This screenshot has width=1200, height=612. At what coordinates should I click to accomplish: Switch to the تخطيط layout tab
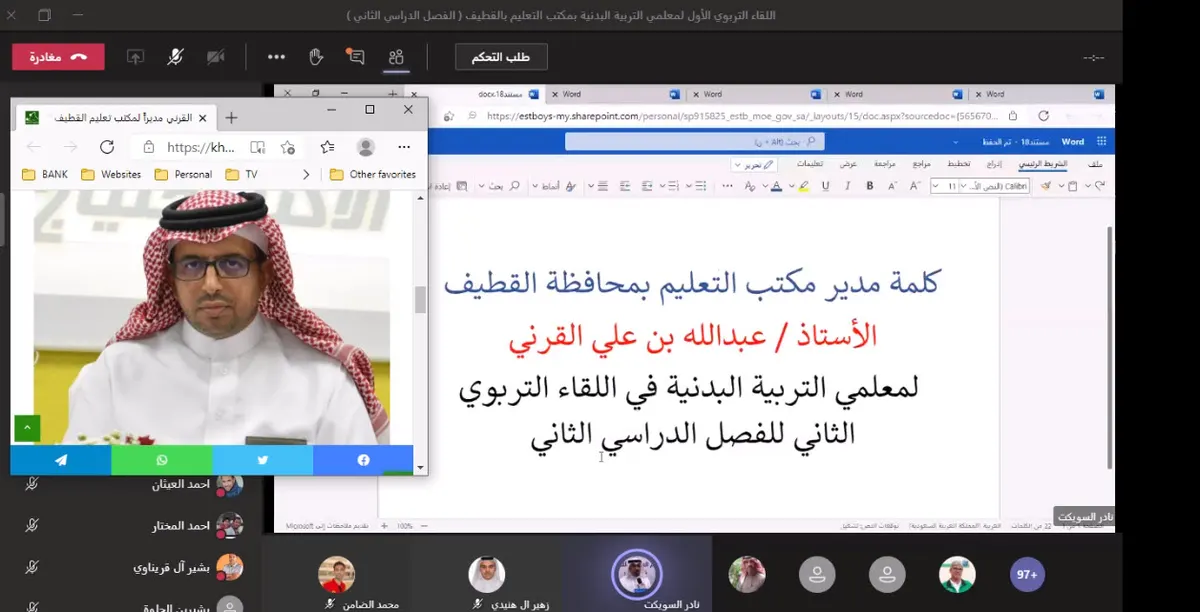coord(958,163)
